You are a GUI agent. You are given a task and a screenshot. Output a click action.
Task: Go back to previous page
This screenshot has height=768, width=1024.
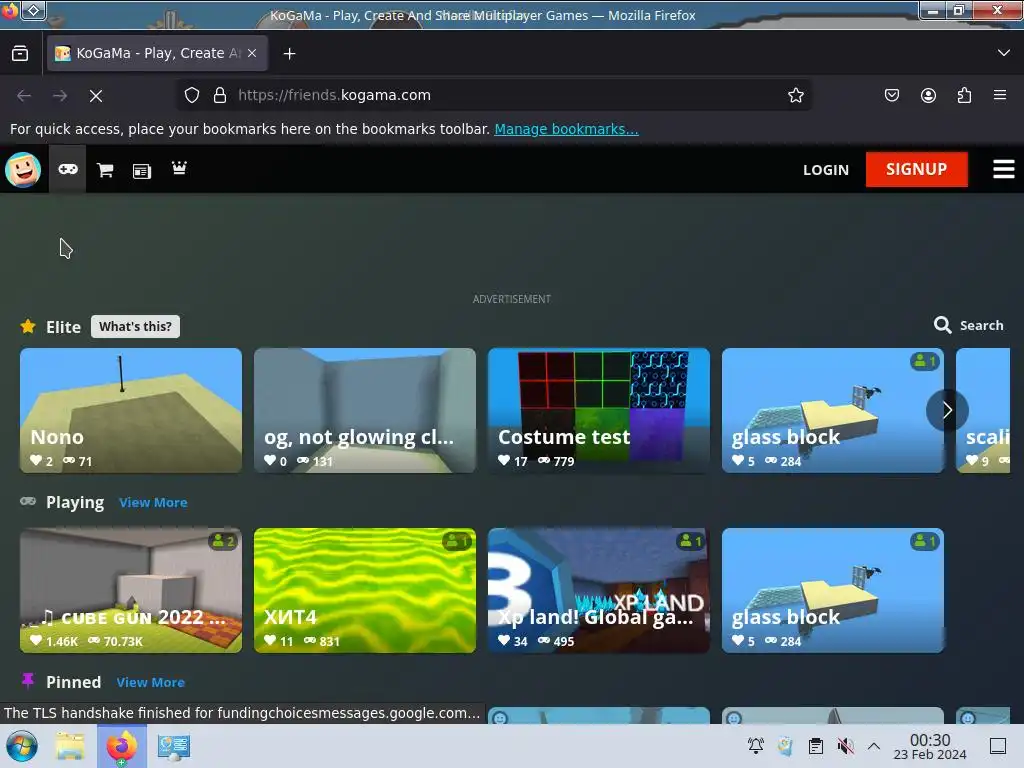(x=24, y=96)
